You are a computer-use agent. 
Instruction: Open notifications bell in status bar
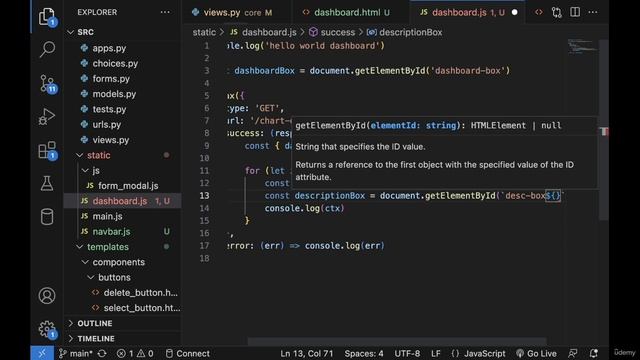click(x=593, y=353)
